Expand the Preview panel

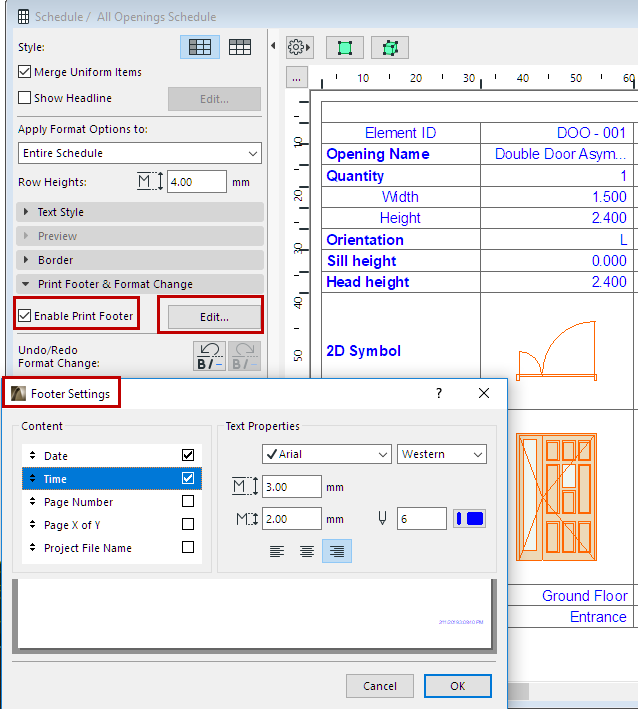click(140, 236)
